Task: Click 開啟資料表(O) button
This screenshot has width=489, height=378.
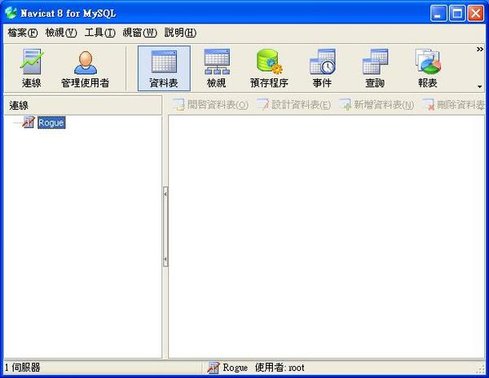Action: coord(211,105)
